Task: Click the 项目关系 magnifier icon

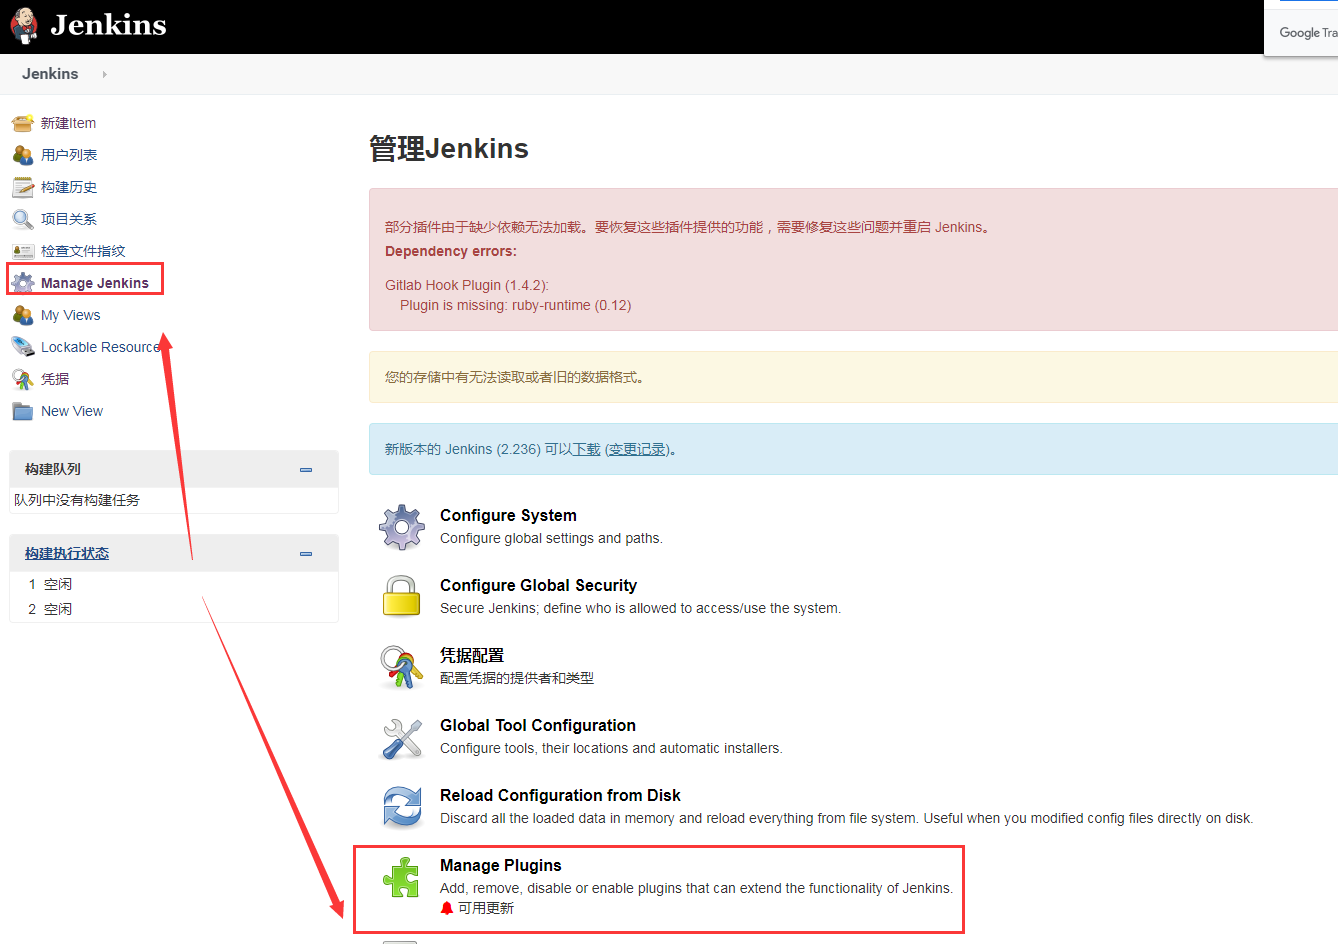Action: pyautogui.click(x=23, y=219)
